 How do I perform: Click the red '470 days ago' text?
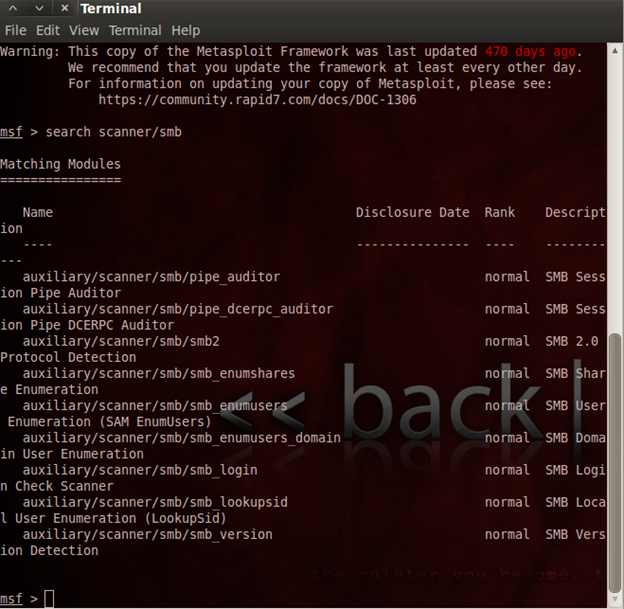click(x=530, y=51)
